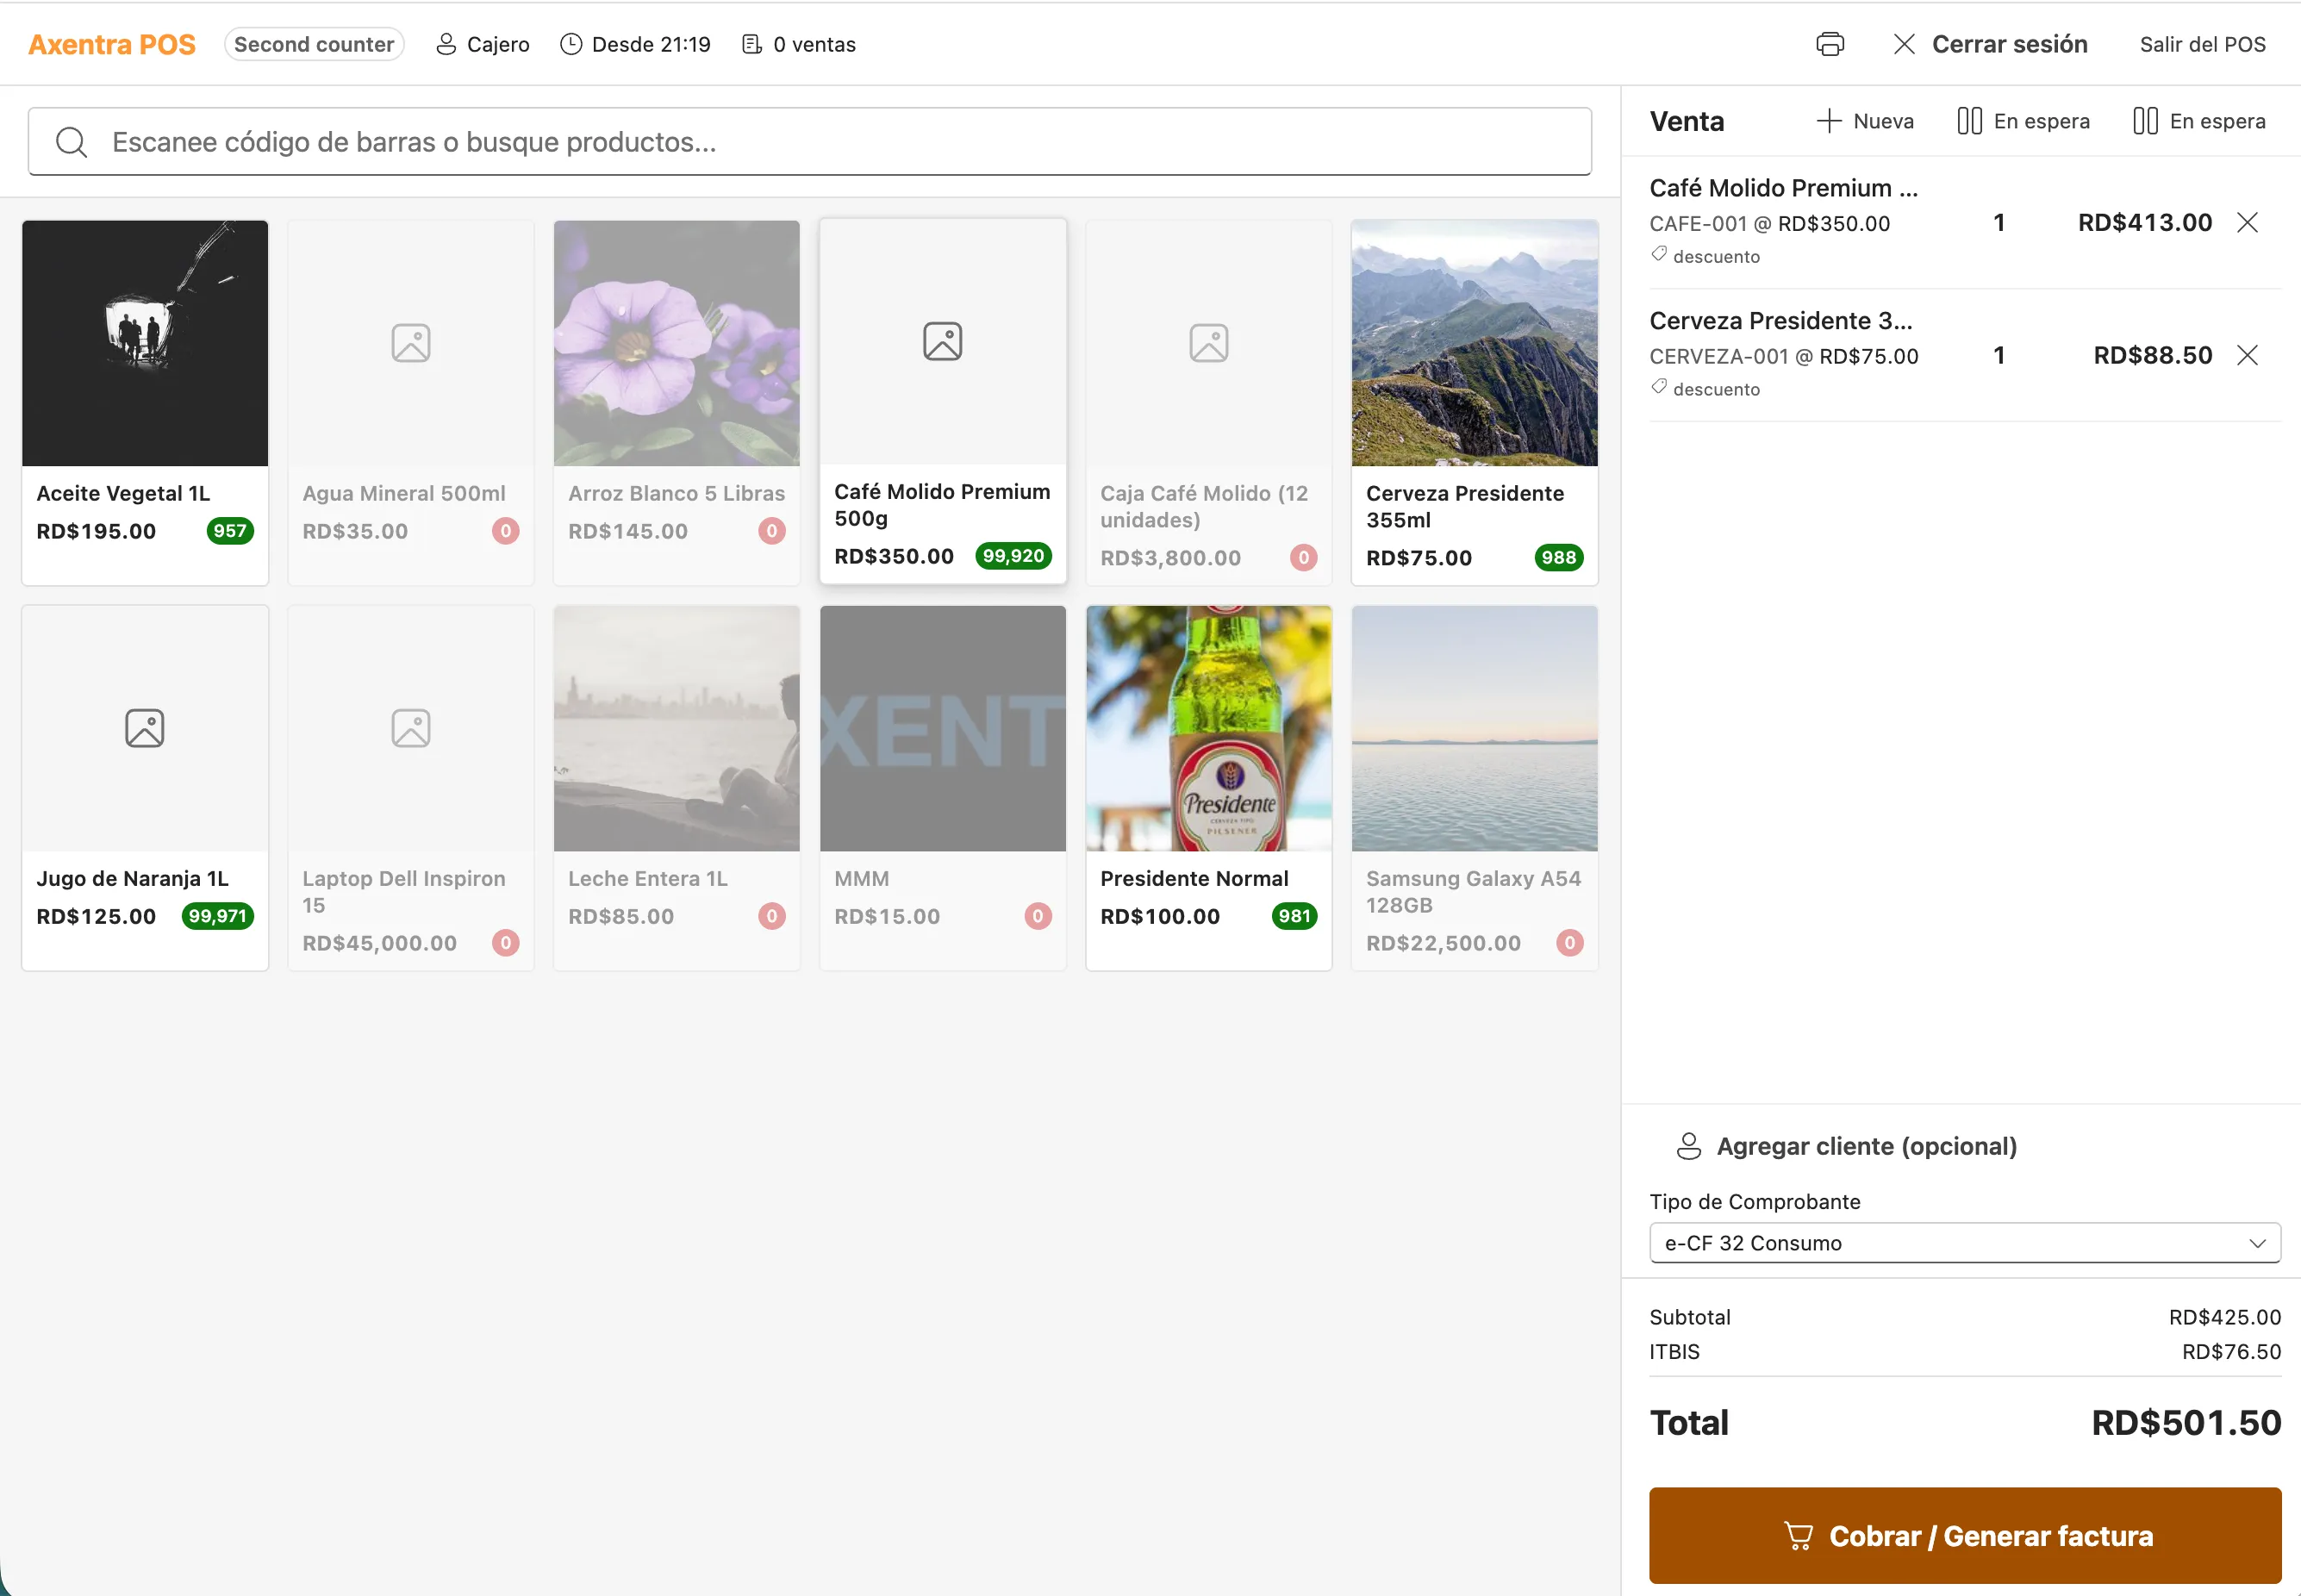Image resolution: width=2301 pixels, height=1596 pixels.
Task: Click Laptop Dell Inspiron 15 image placeholder
Action: coord(411,728)
